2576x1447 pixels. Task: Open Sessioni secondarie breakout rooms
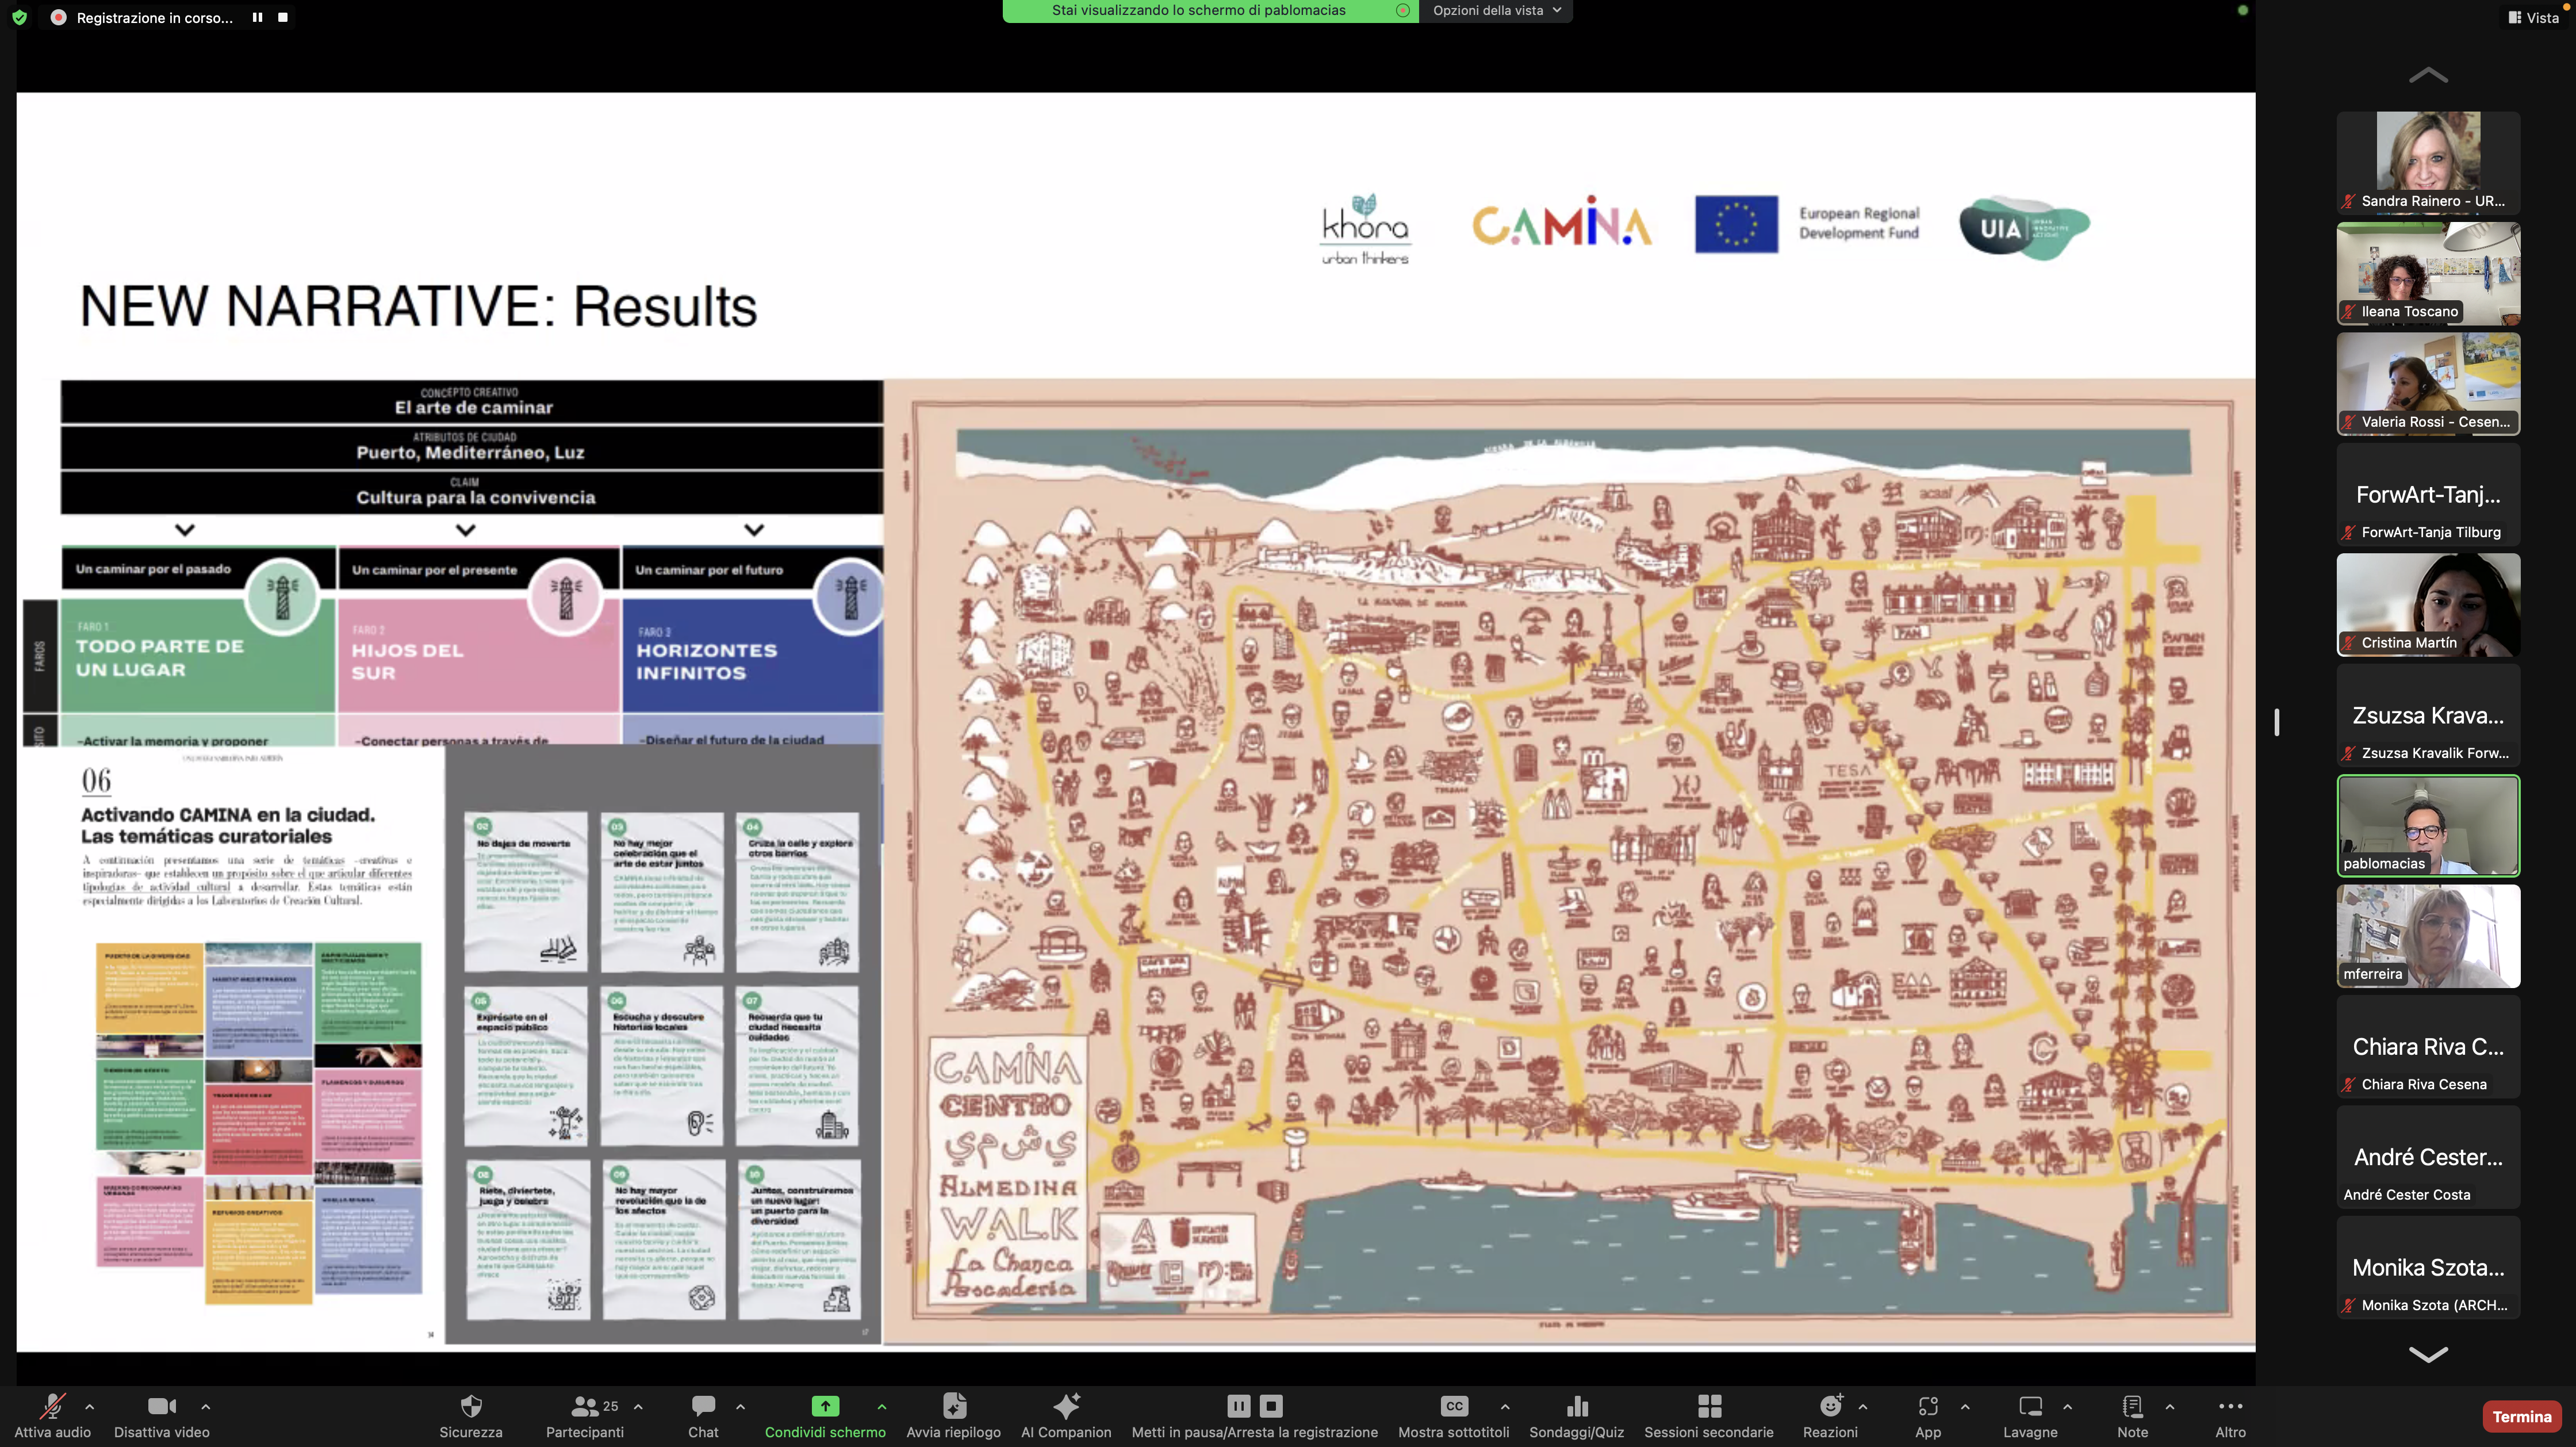point(1709,1407)
